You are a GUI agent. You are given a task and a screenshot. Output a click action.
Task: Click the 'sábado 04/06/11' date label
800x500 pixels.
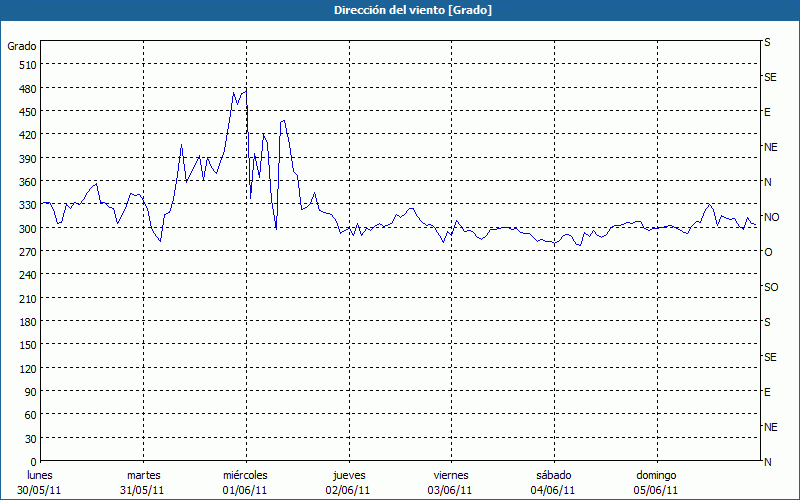(553, 482)
